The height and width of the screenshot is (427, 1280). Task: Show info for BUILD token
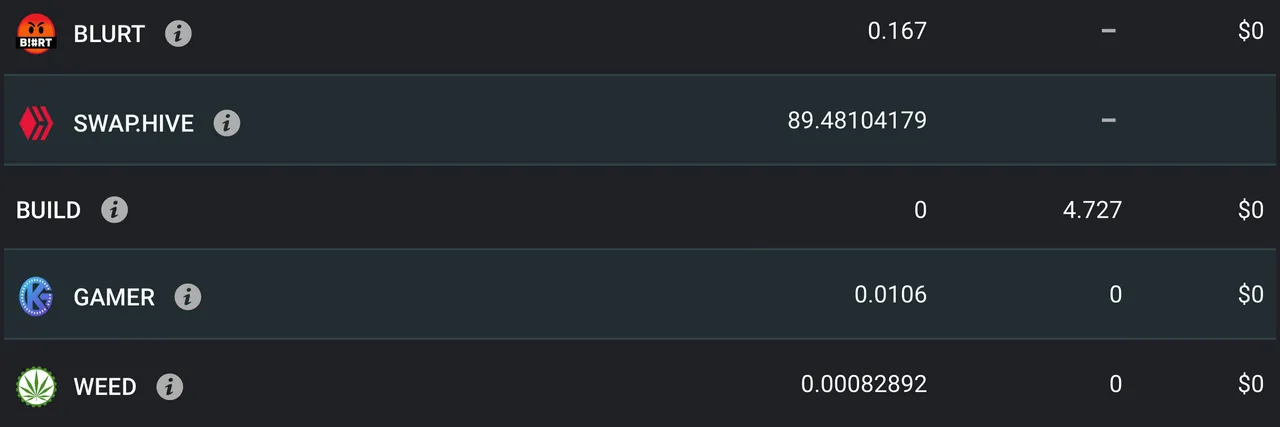[x=114, y=210]
